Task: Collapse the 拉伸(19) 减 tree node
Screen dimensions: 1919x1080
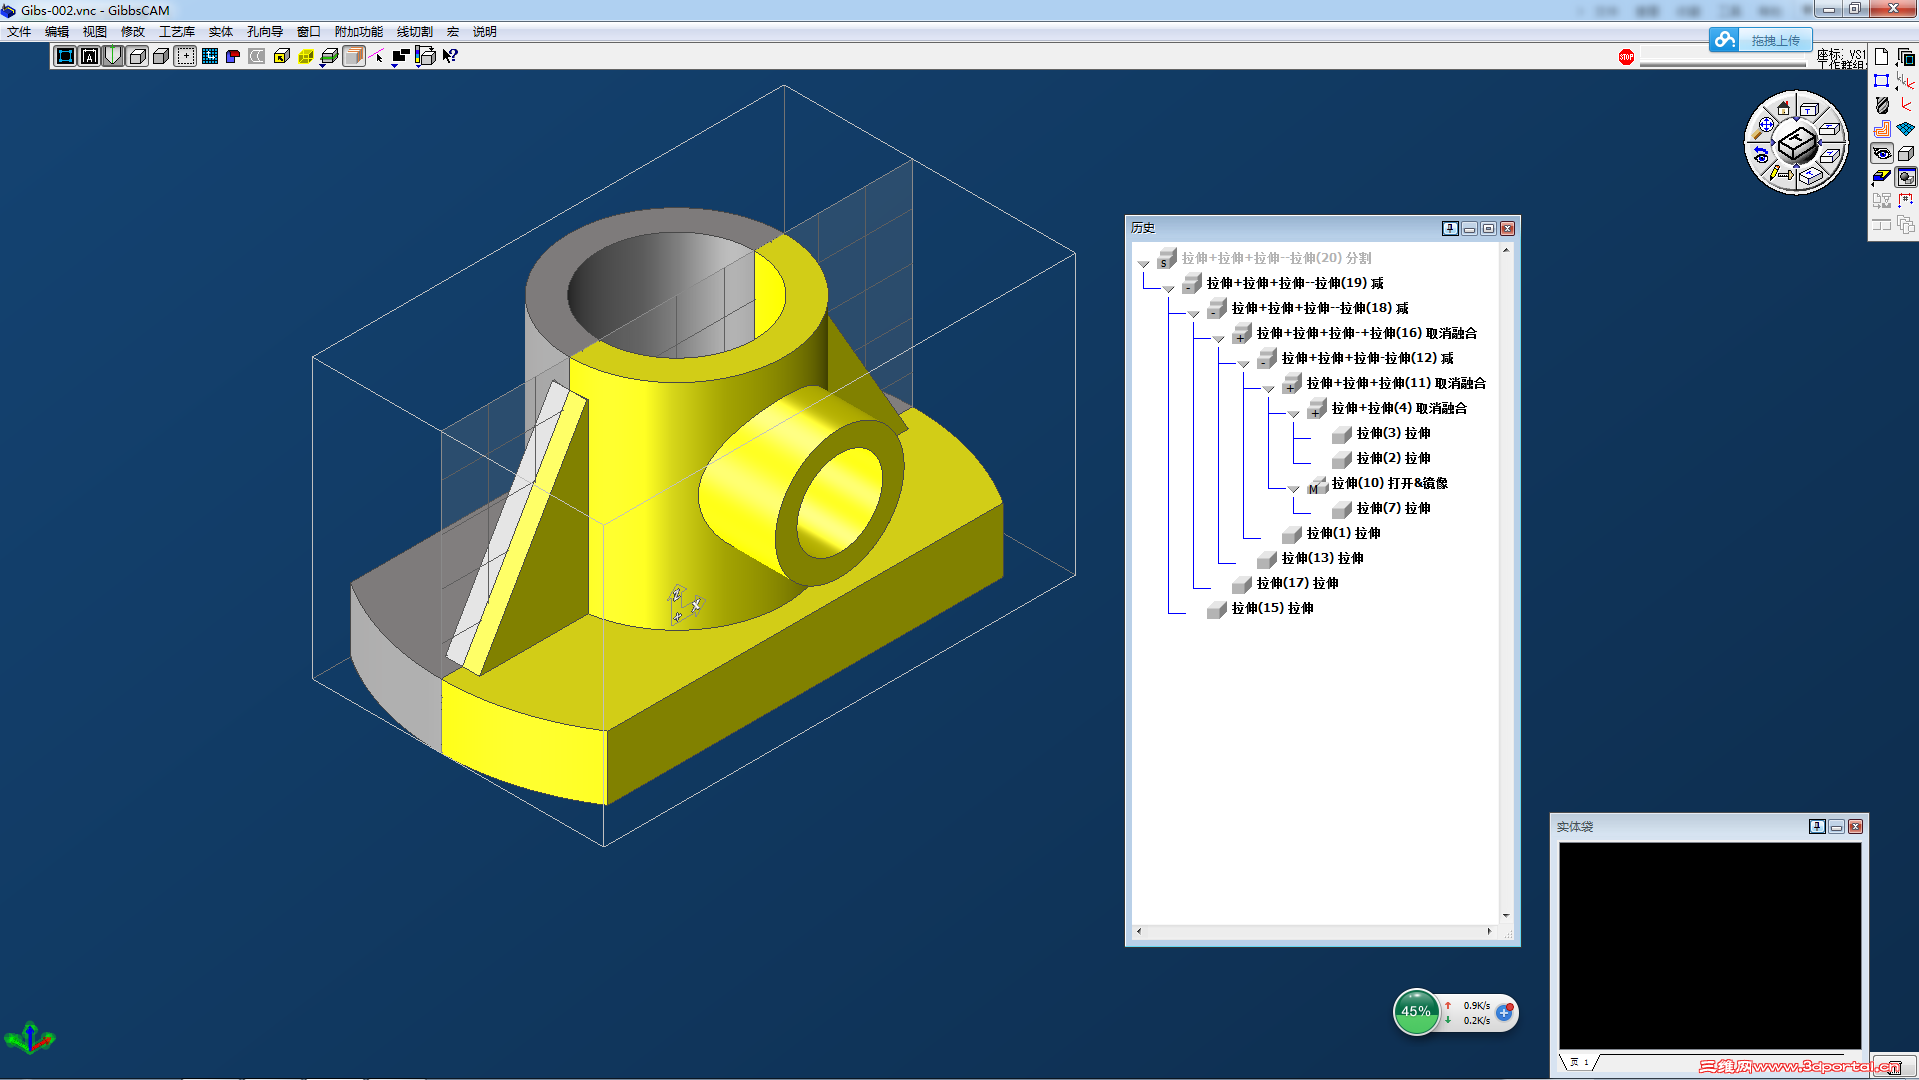Action: point(1168,289)
